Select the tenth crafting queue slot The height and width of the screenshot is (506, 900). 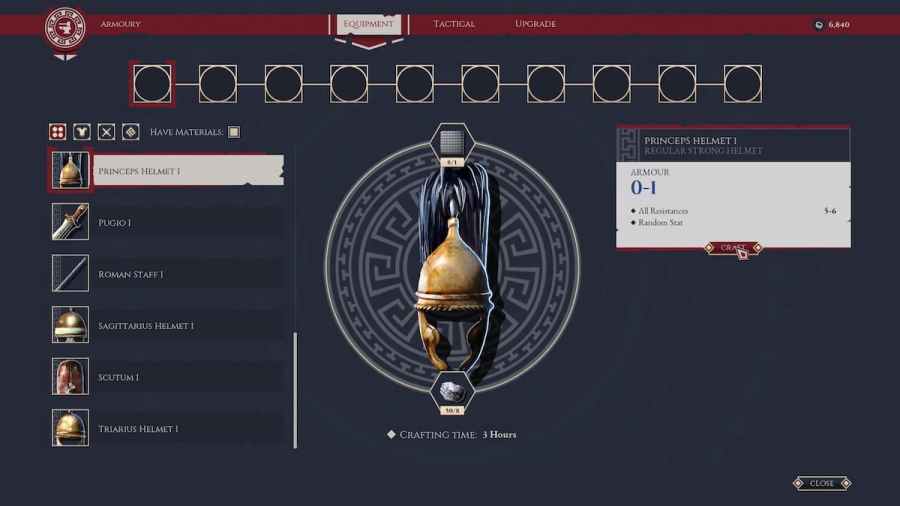tap(743, 84)
